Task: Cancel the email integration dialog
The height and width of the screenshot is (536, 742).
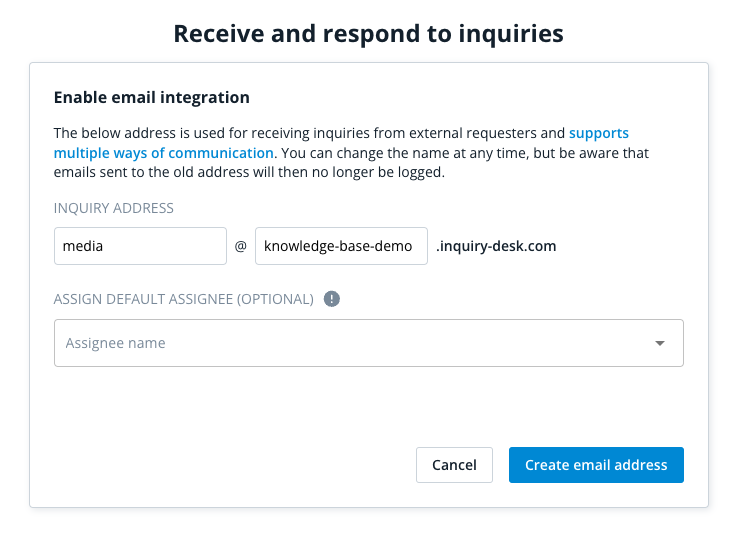Action: coord(454,465)
